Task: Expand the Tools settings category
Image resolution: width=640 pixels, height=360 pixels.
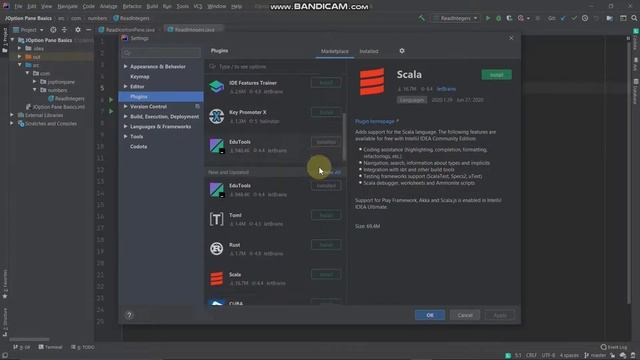Action: coord(125,136)
